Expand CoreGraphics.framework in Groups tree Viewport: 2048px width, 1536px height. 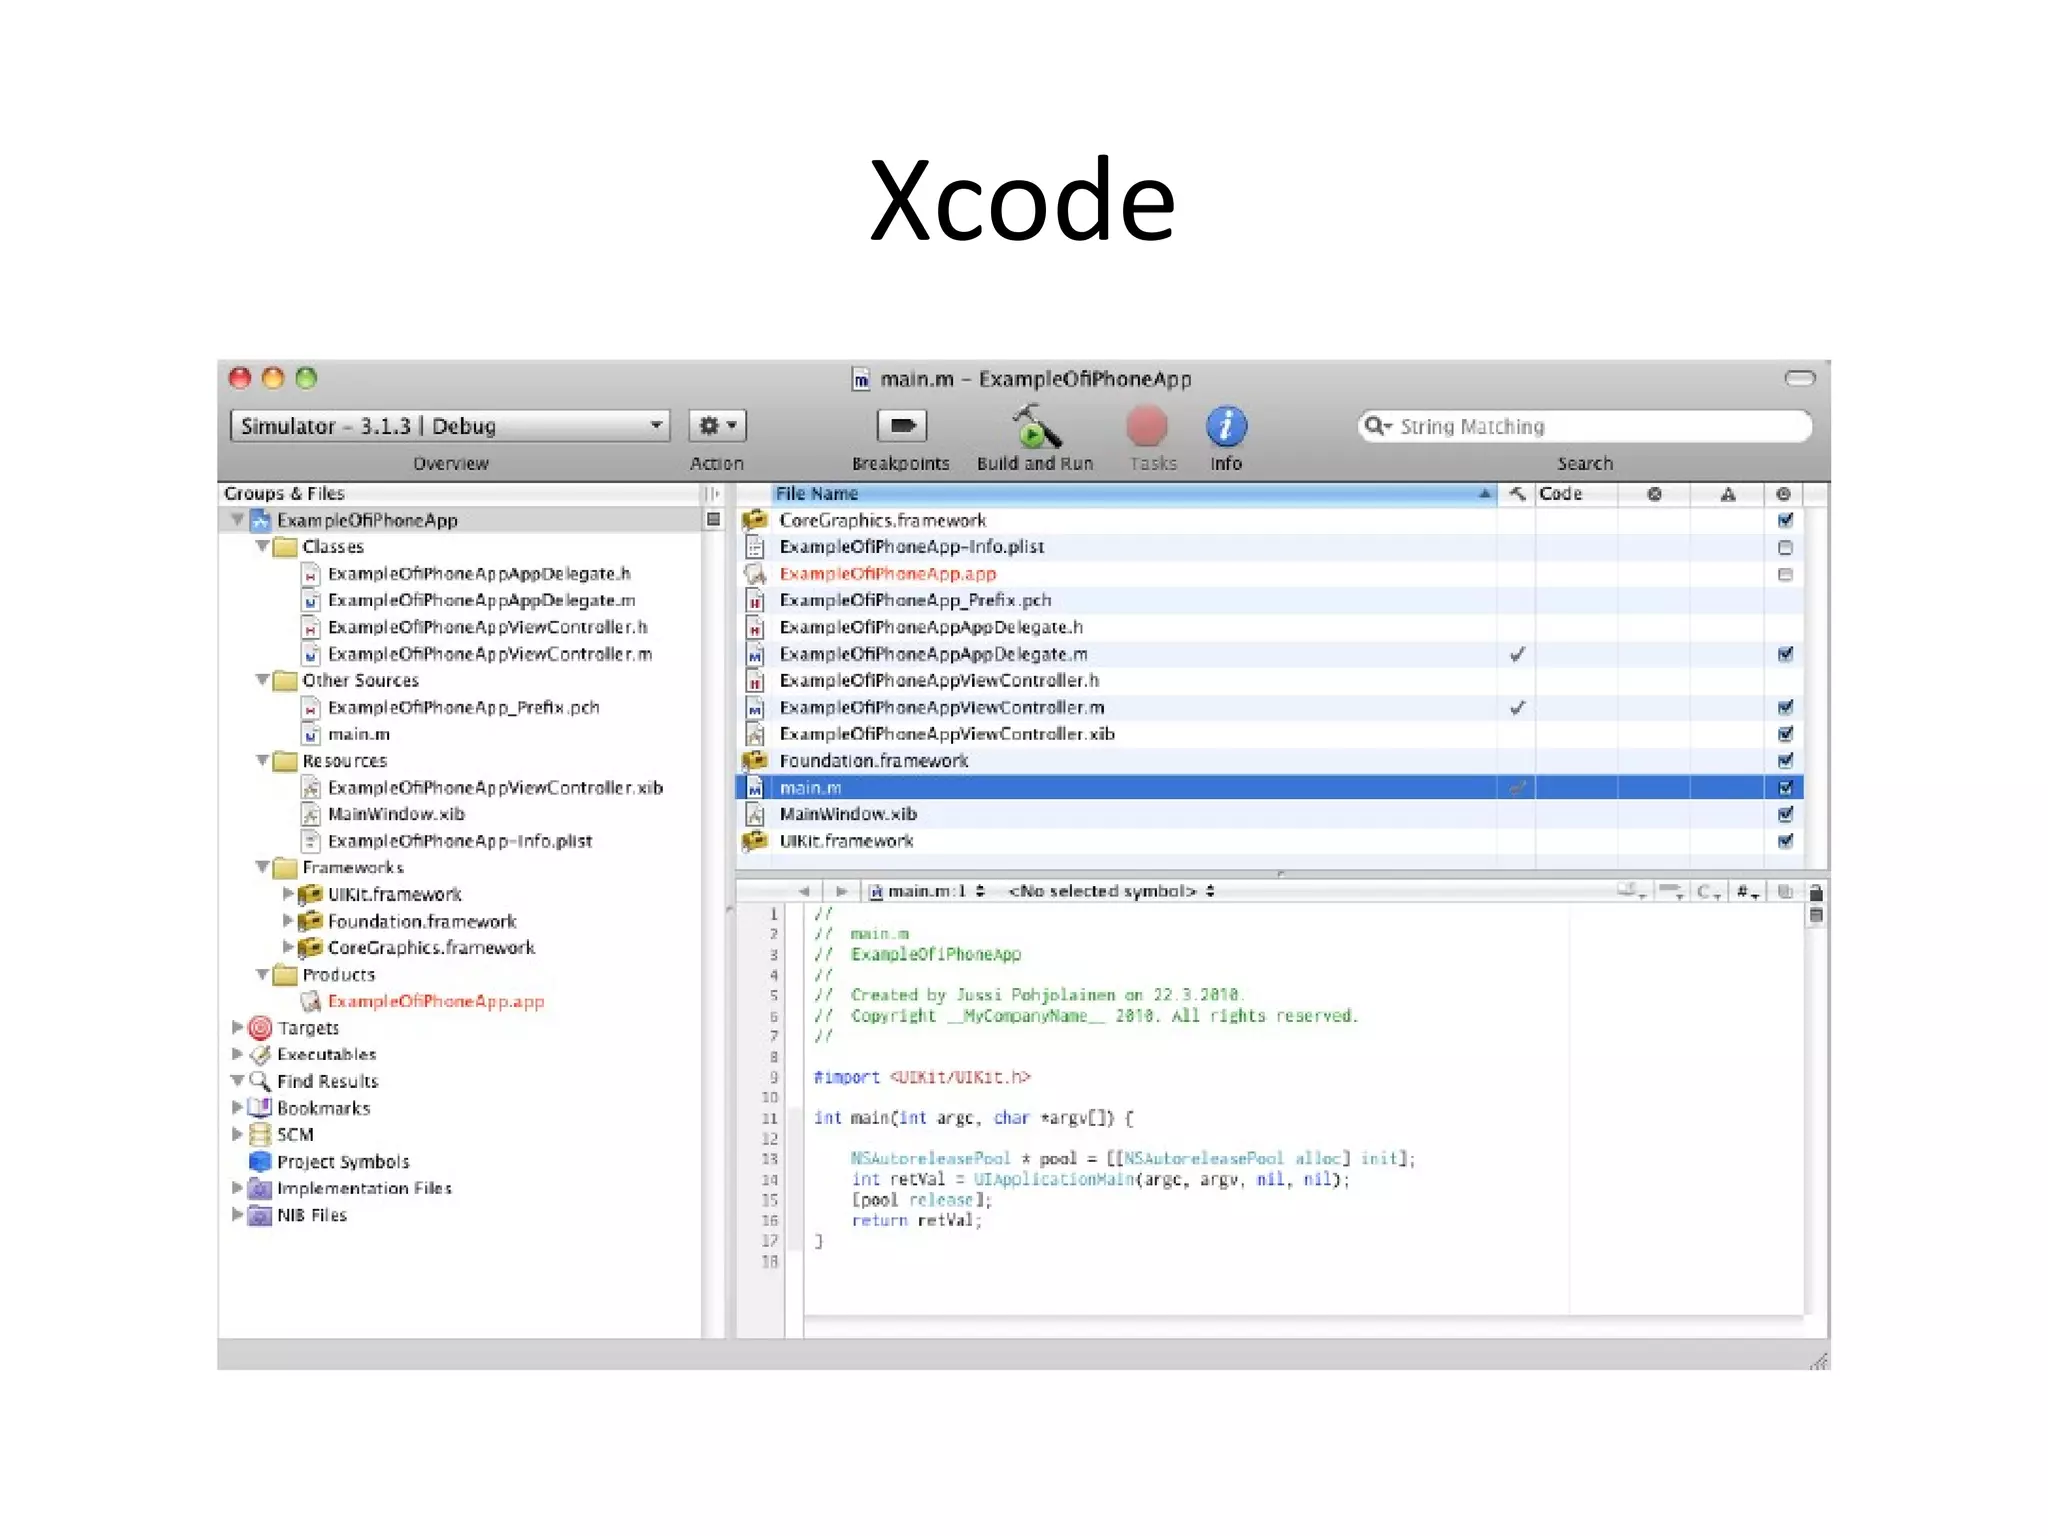pyautogui.click(x=288, y=947)
